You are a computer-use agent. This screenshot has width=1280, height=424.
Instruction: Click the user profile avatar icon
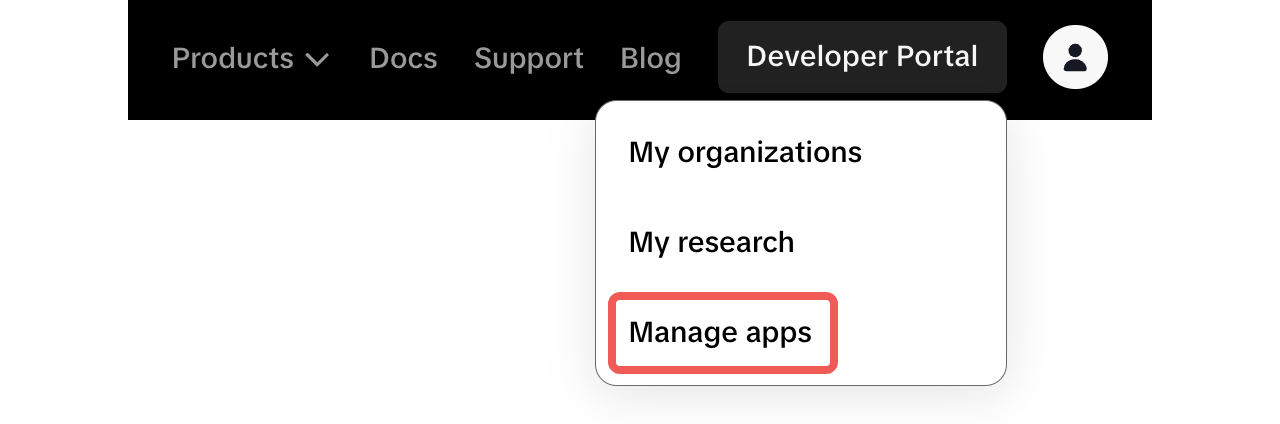coord(1075,57)
